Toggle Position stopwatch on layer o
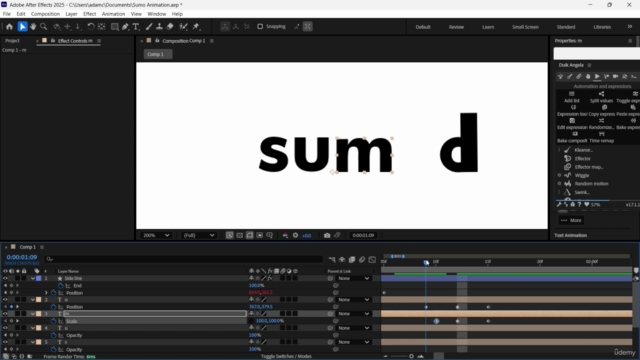 (53, 307)
